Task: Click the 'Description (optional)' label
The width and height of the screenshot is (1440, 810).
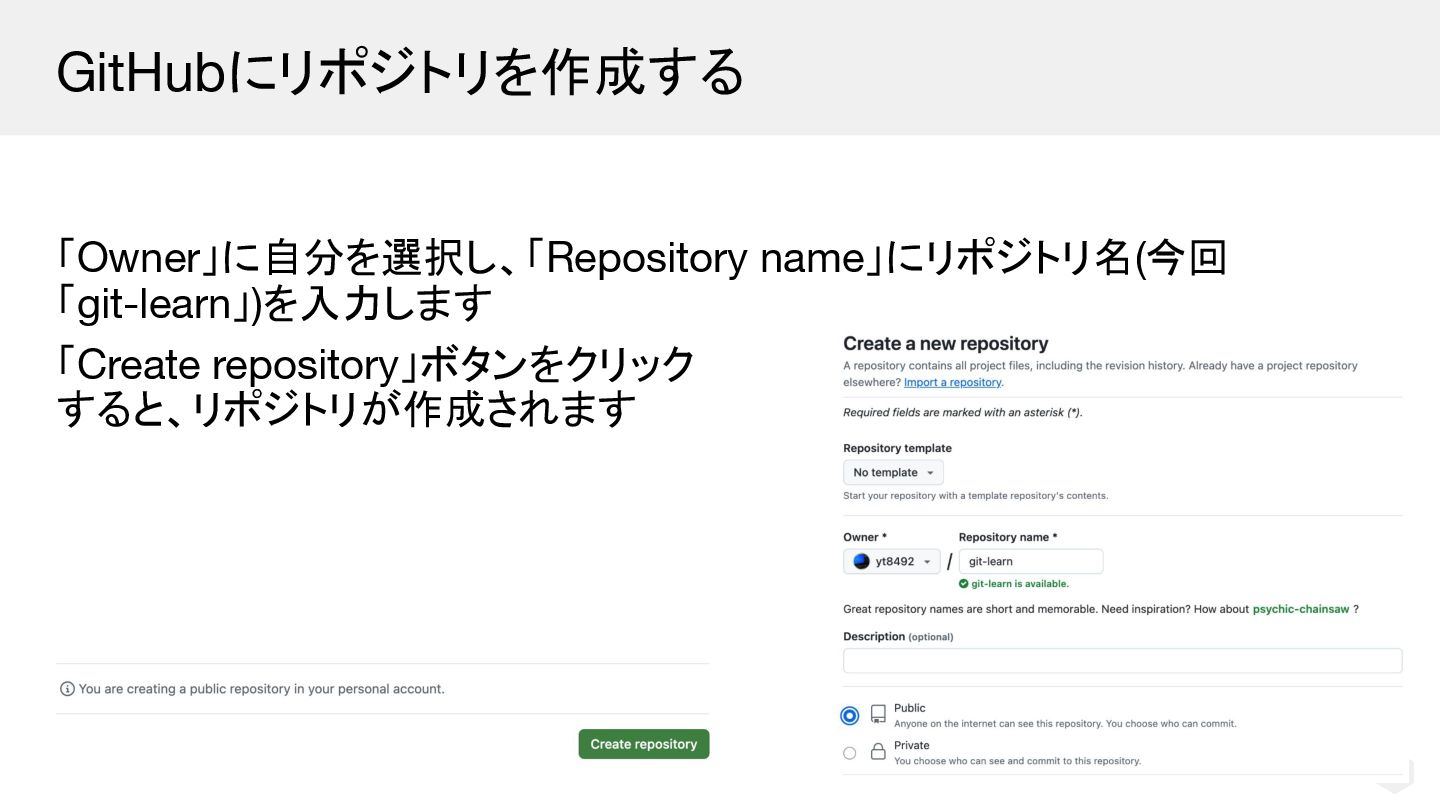Action: coord(898,637)
